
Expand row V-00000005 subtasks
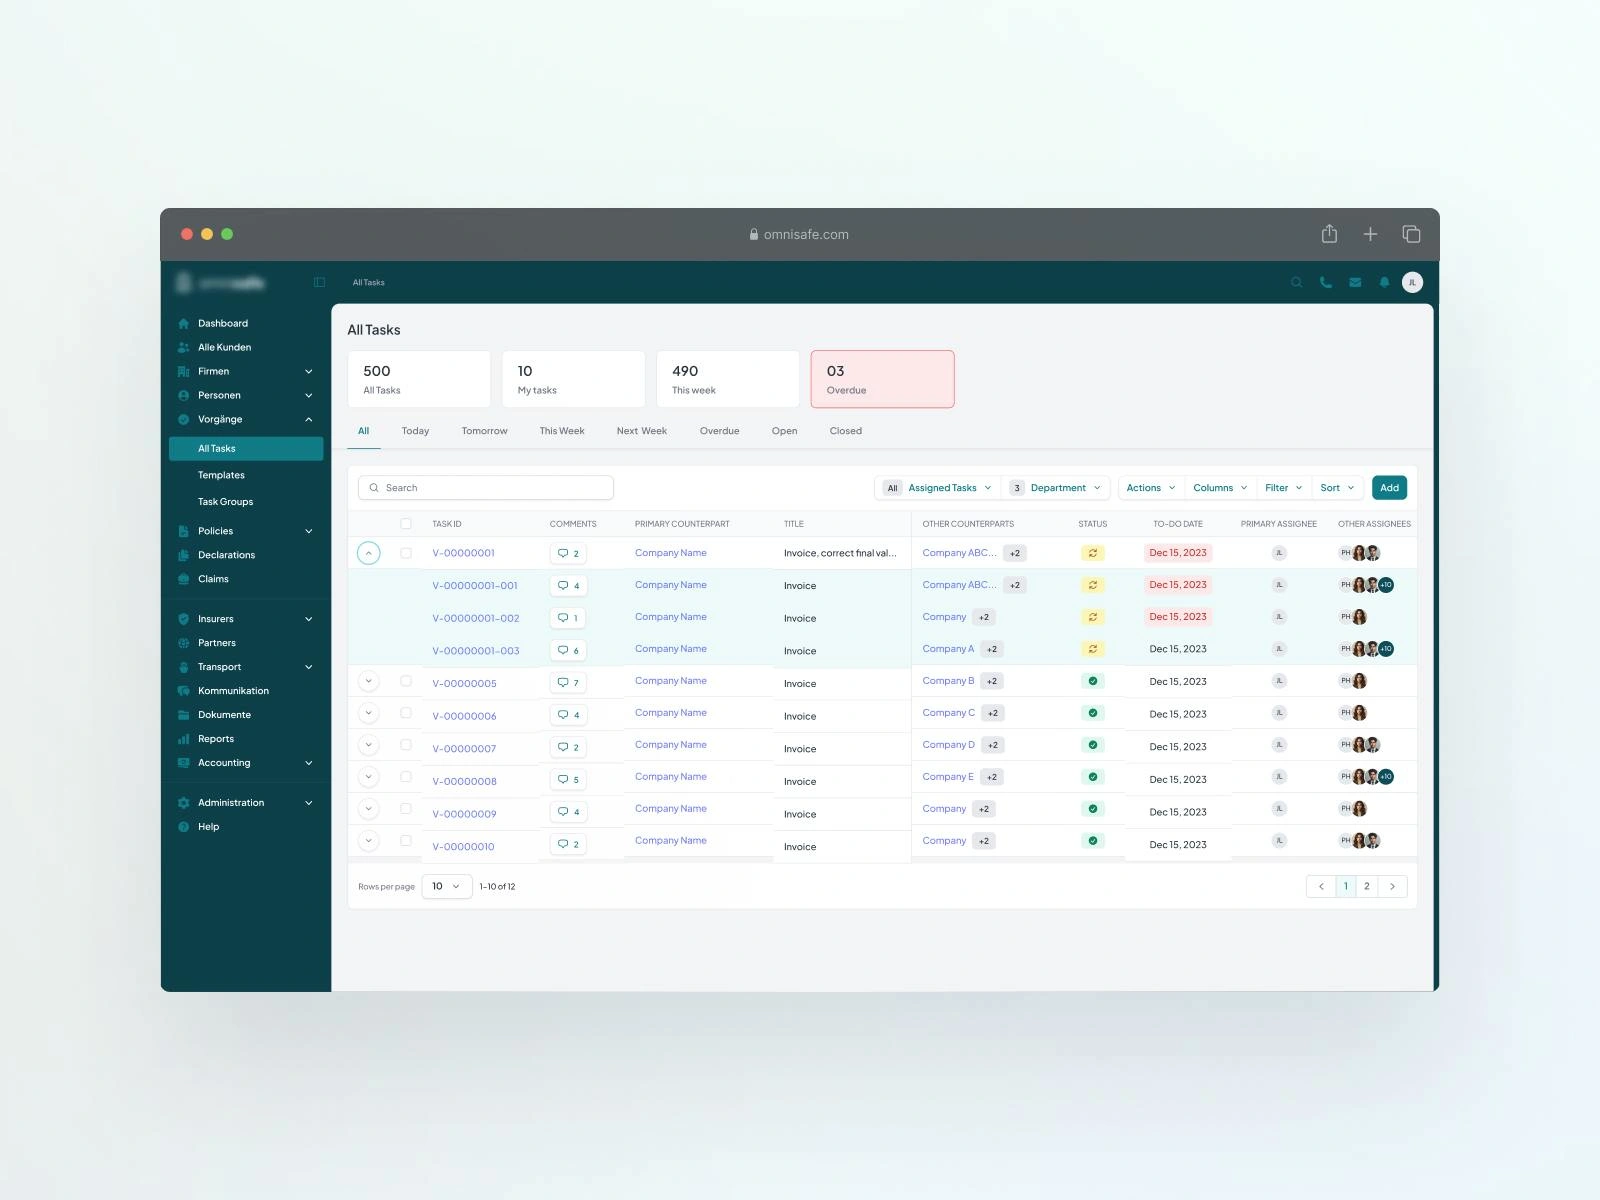[x=368, y=681]
